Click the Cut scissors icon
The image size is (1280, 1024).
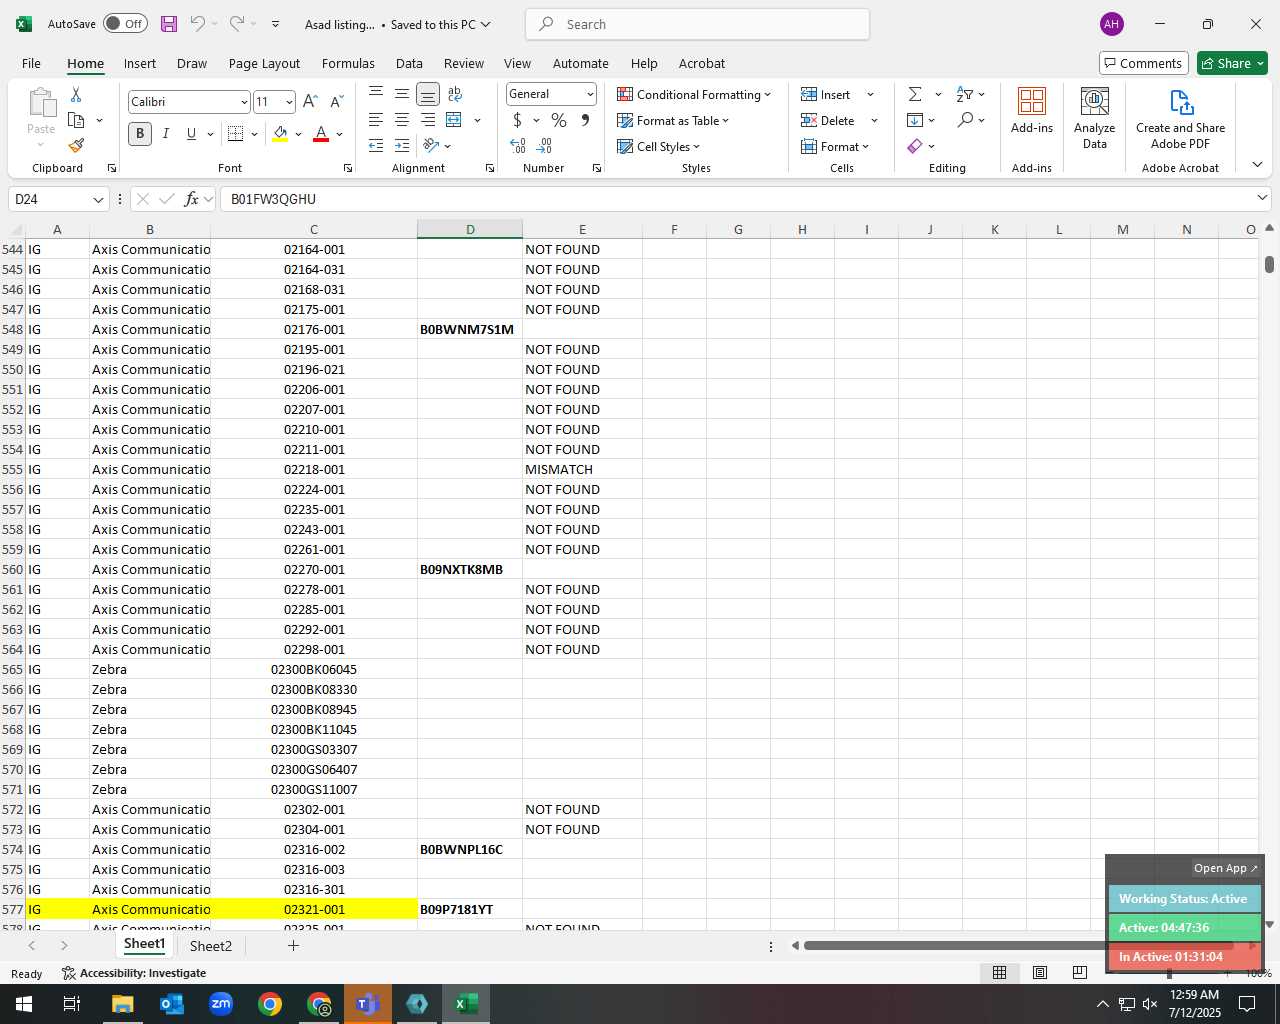[76, 94]
